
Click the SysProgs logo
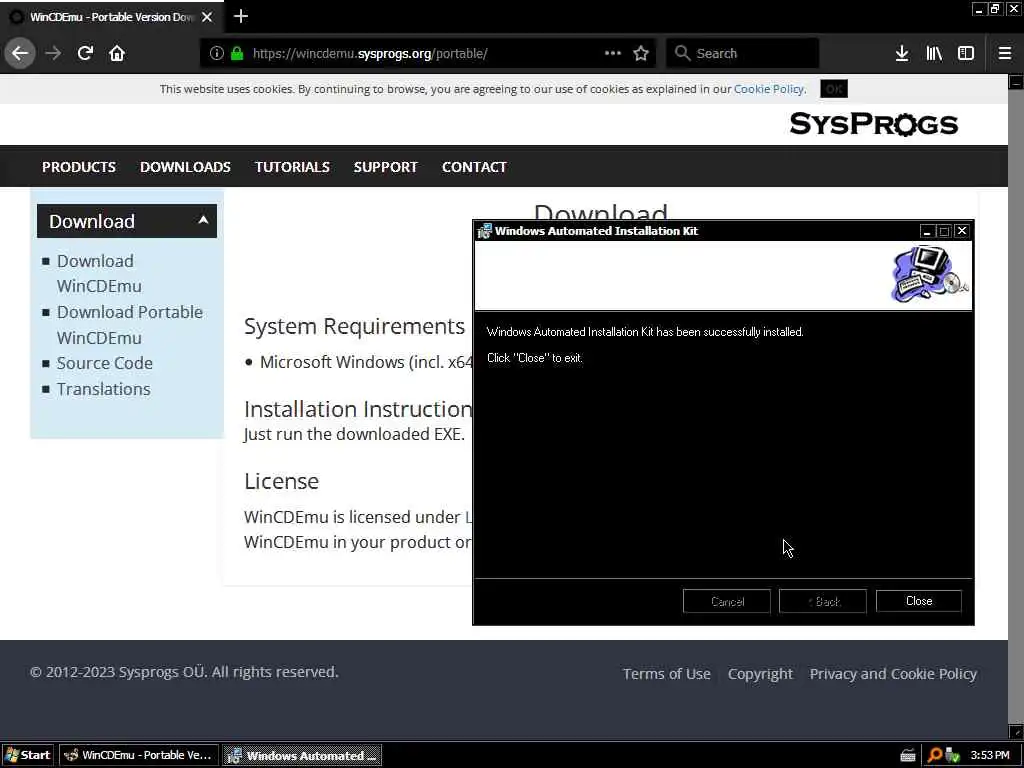tap(873, 123)
